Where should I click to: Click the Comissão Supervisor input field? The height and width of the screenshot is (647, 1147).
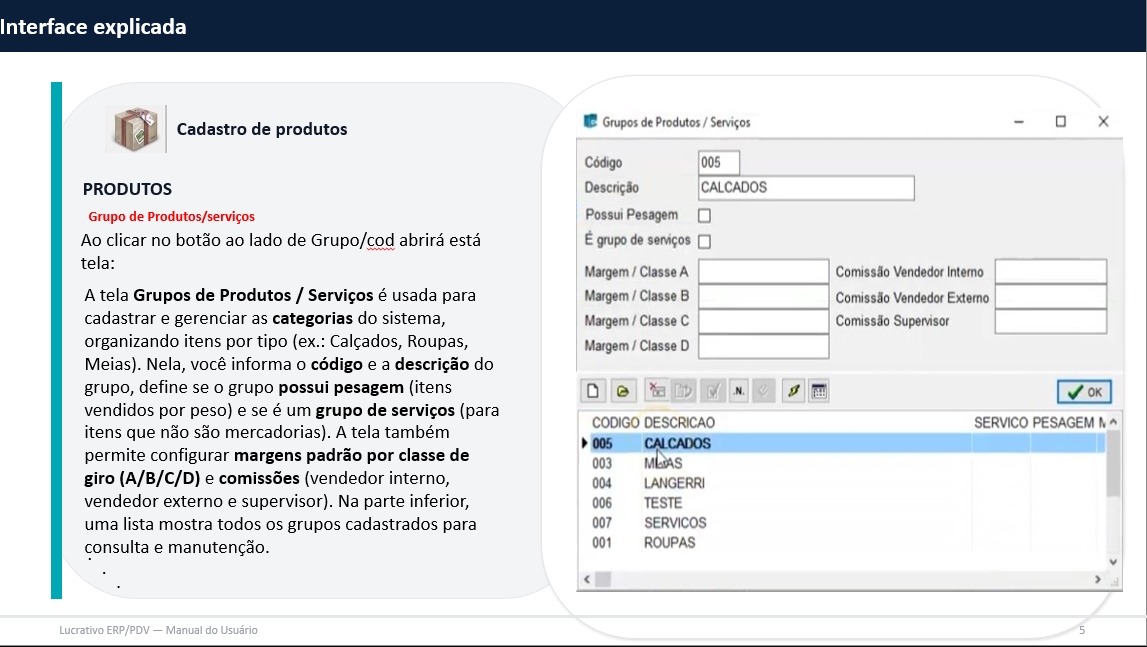coord(1050,321)
